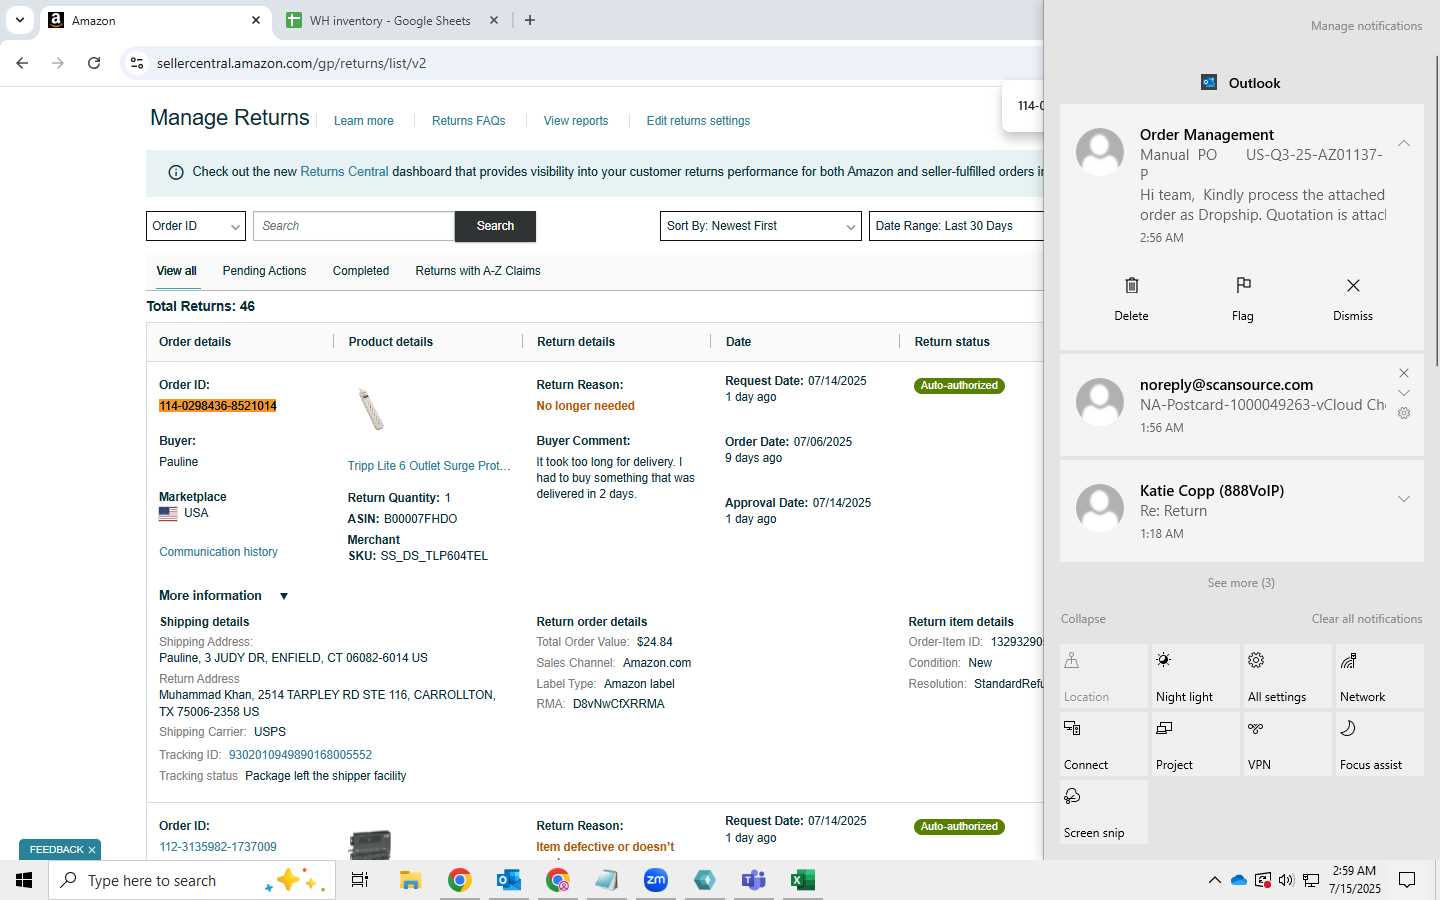This screenshot has height=900, width=1440.
Task: Open Sort By Newest First dropdown
Action: (x=761, y=226)
